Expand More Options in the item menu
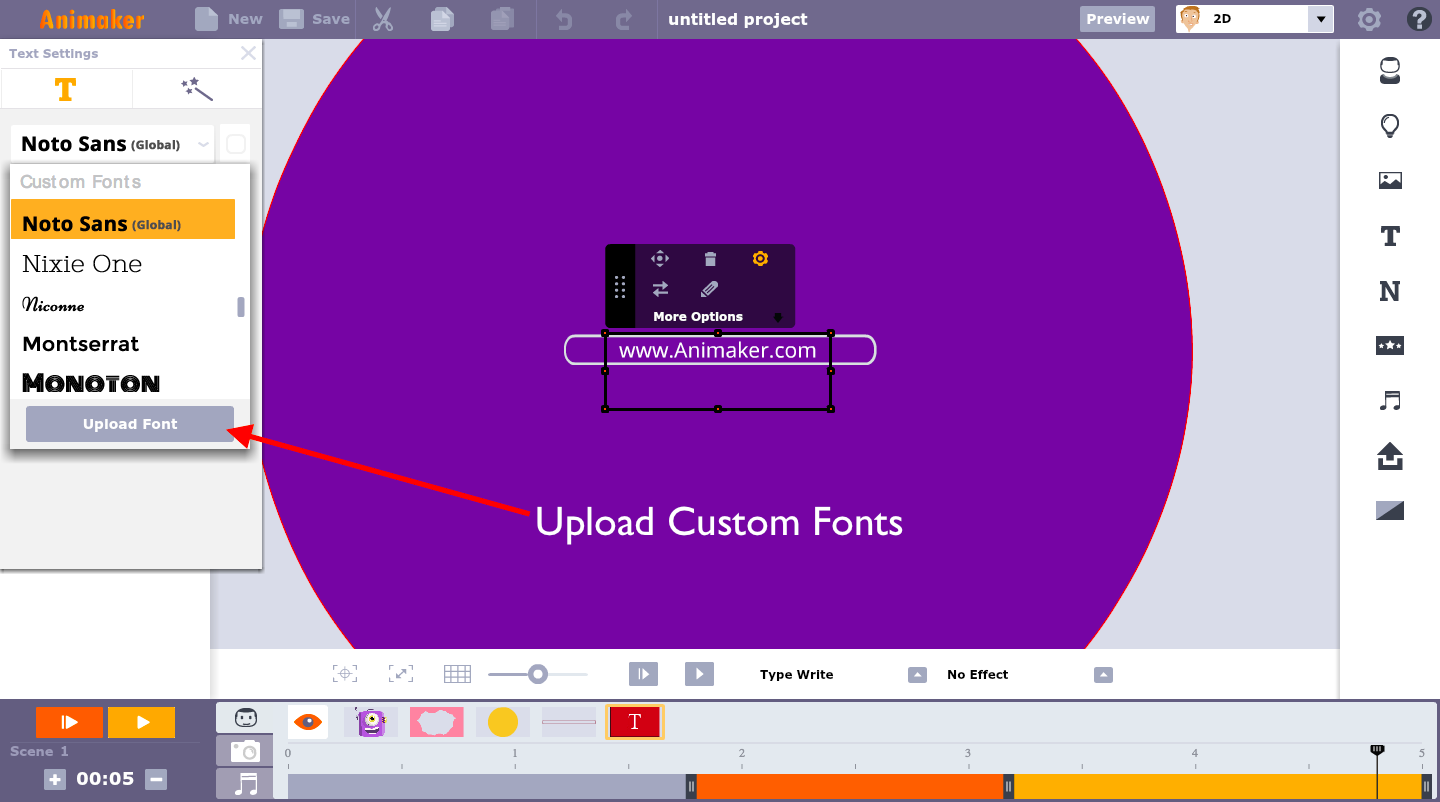The height and width of the screenshot is (802, 1440). click(698, 317)
